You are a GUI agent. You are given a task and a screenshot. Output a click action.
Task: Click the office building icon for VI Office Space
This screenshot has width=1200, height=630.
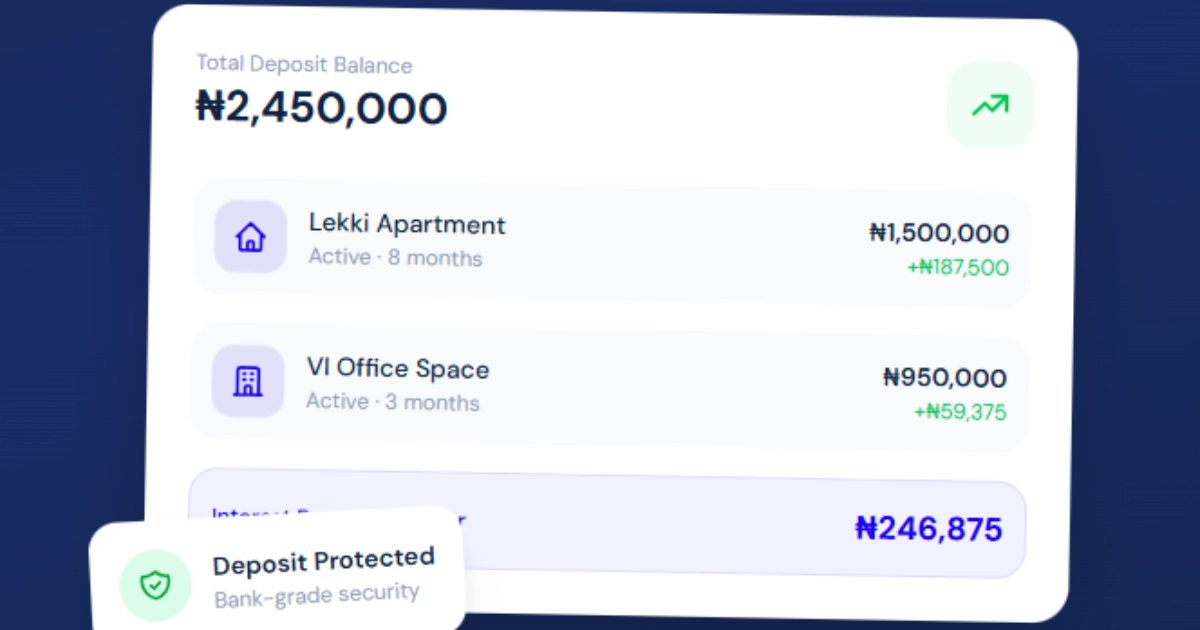248,381
